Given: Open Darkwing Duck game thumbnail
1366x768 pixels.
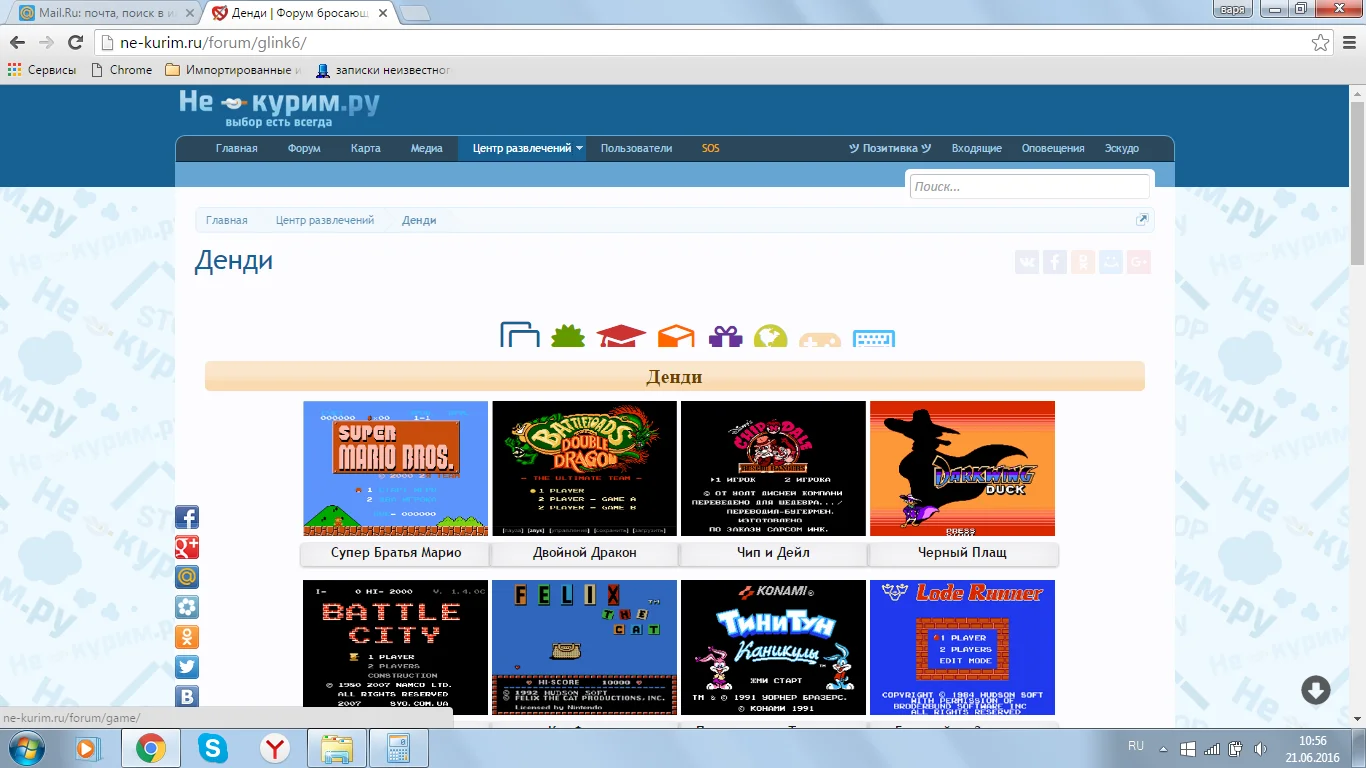Looking at the screenshot, I should (x=962, y=468).
